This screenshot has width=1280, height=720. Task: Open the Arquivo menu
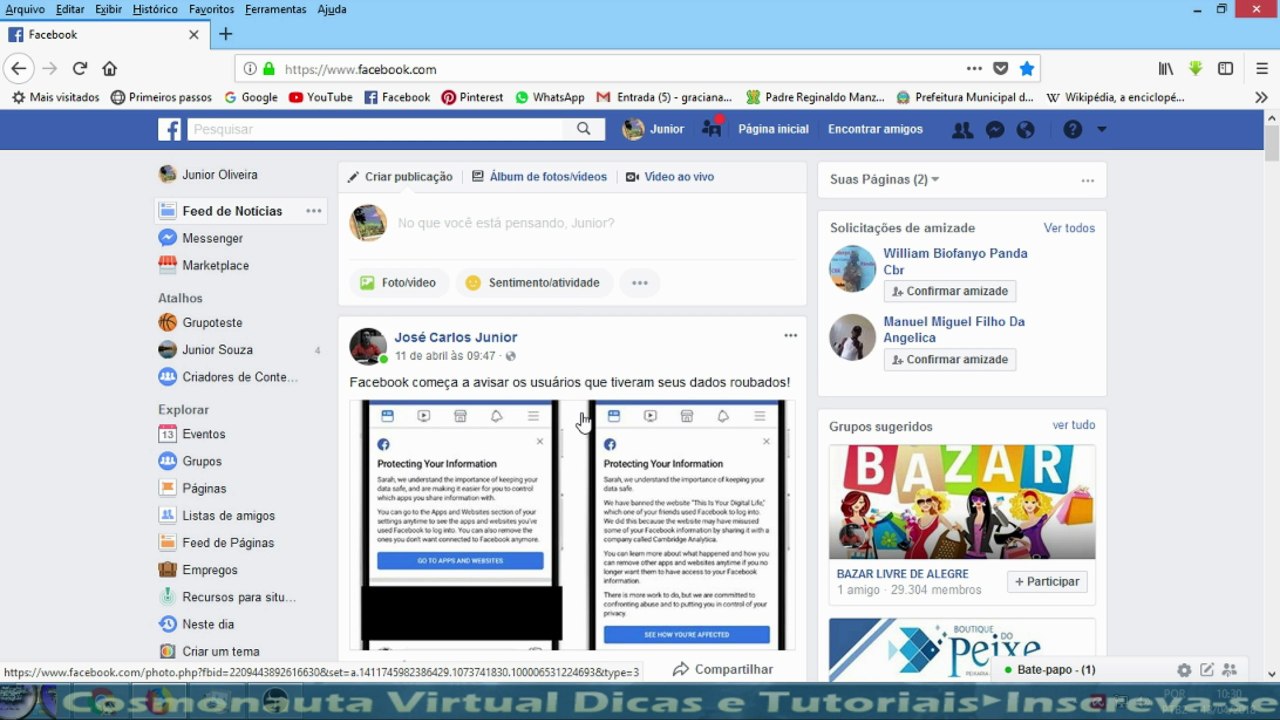tap(25, 9)
